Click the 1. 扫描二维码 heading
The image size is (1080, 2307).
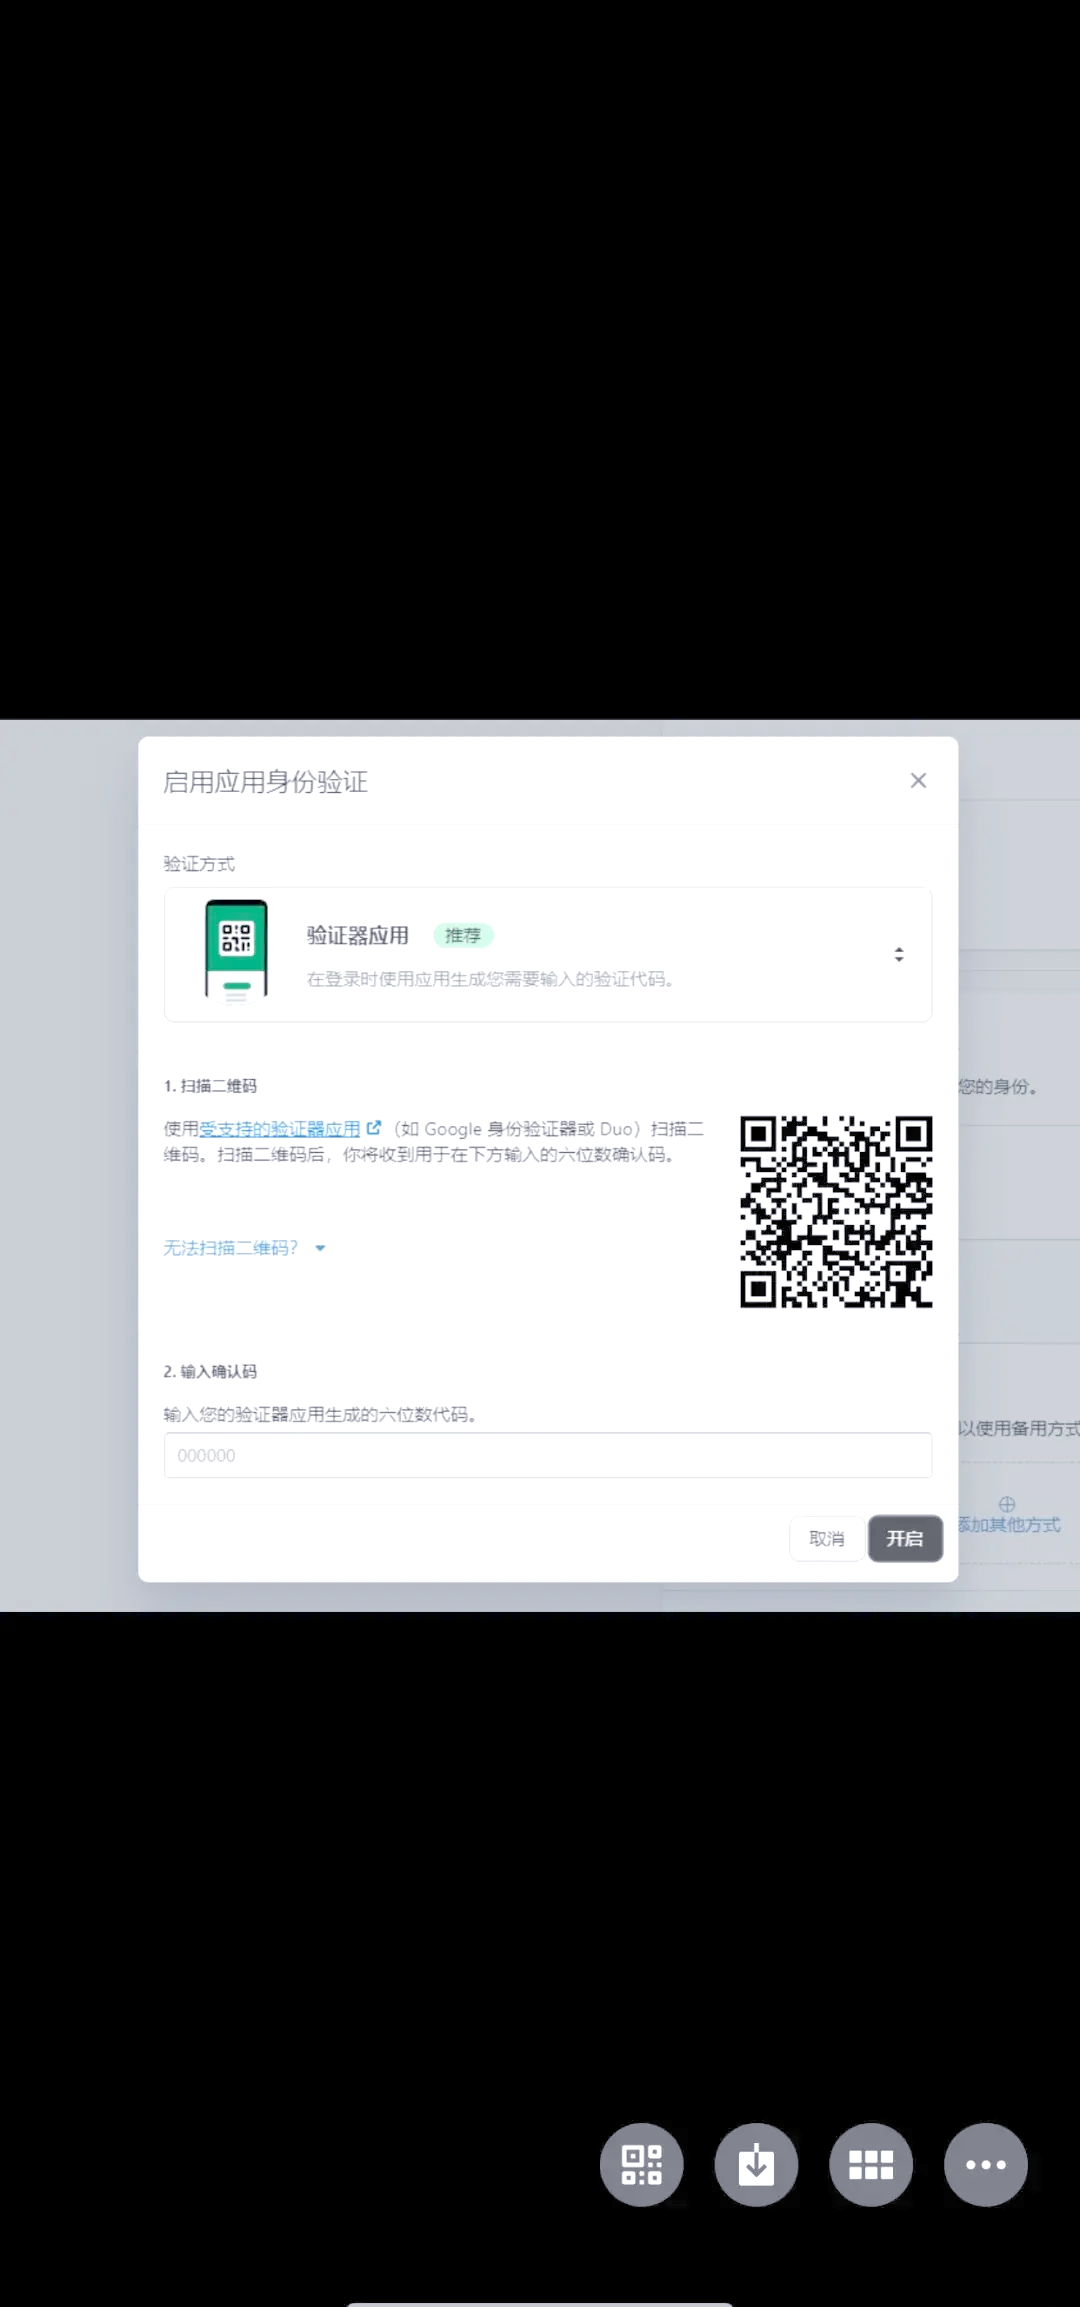[210, 1086]
